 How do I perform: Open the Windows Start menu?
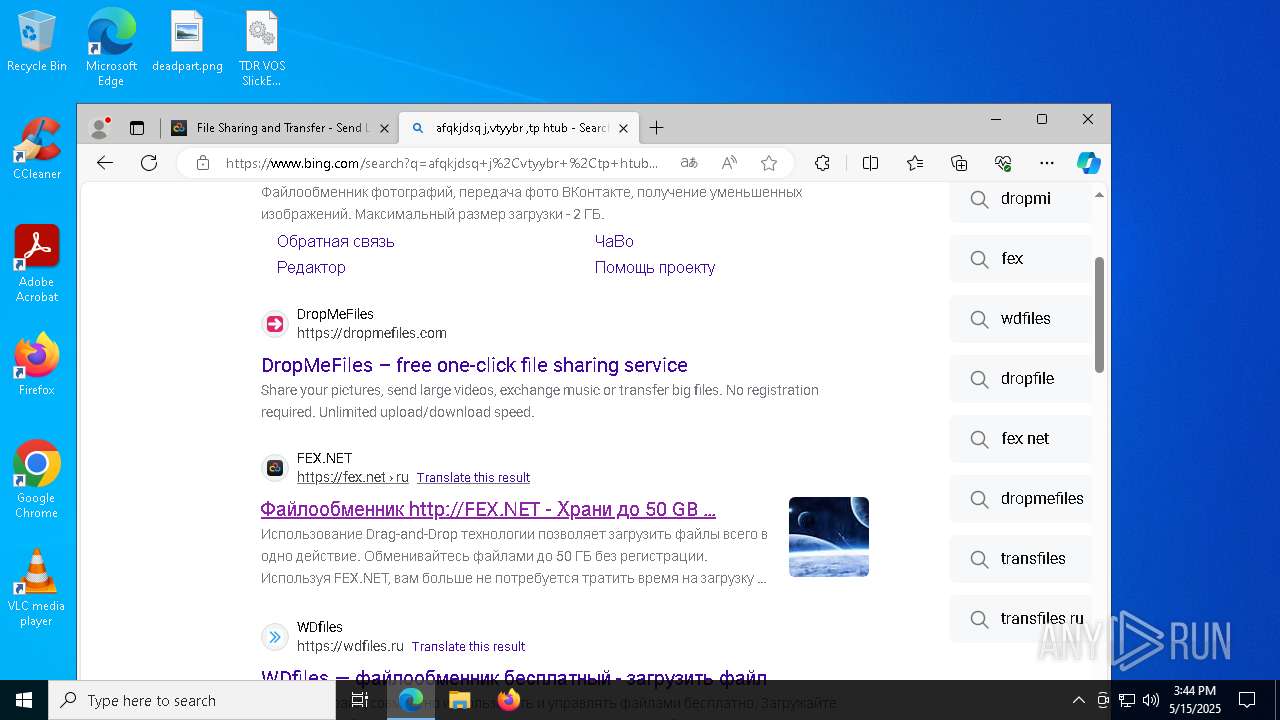point(24,700)
